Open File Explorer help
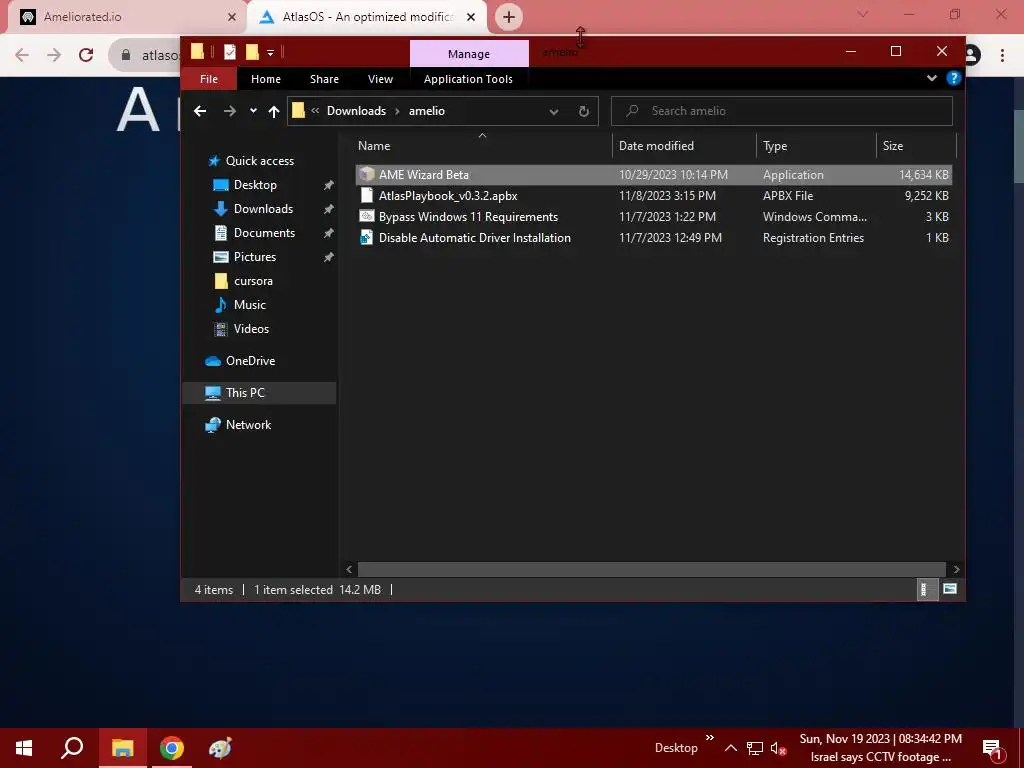 [953, 78]
